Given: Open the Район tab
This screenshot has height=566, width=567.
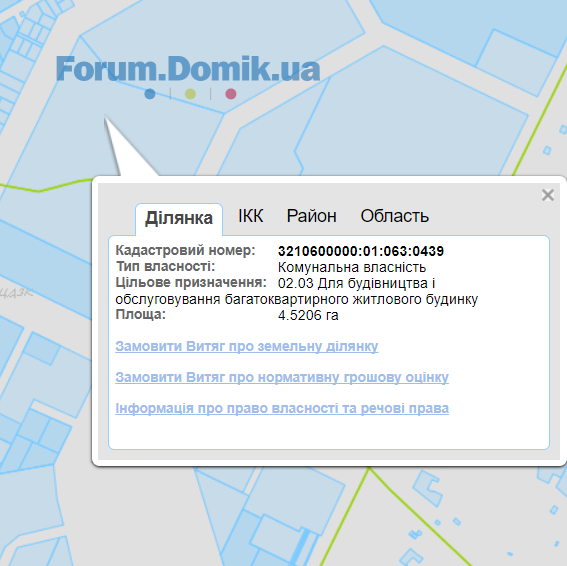Looking at the screenshot, I should point(311,216).
